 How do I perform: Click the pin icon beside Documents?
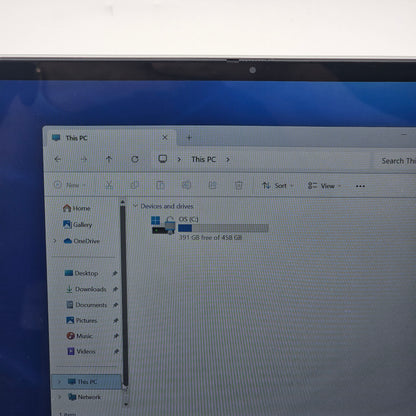pyautogui.click(x=115, y=305)
